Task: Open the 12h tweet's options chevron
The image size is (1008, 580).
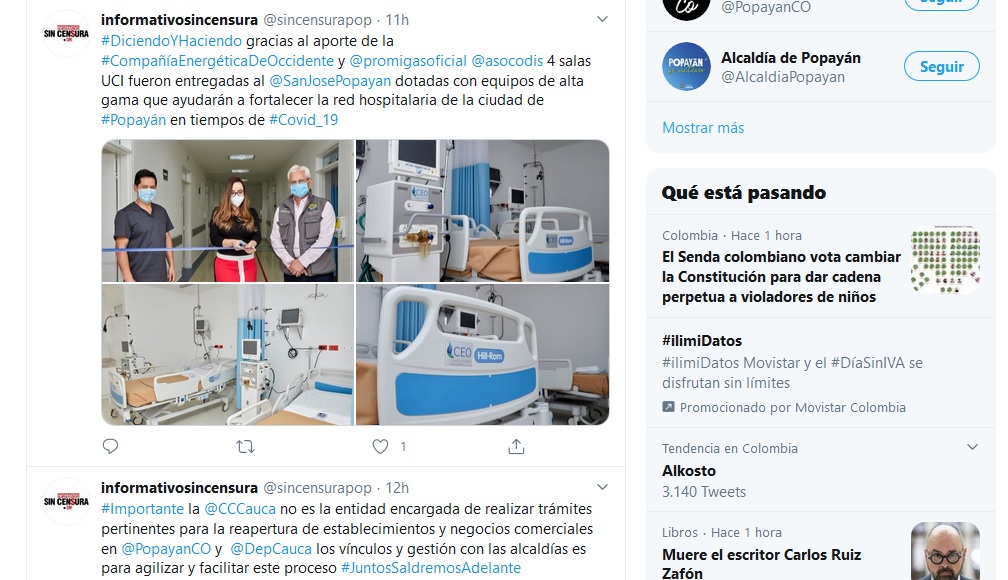Action: (602, 487)
